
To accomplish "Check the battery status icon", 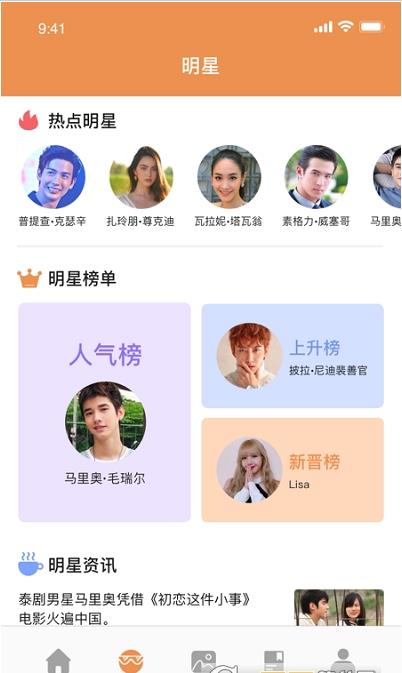I will tap(372, 27).
